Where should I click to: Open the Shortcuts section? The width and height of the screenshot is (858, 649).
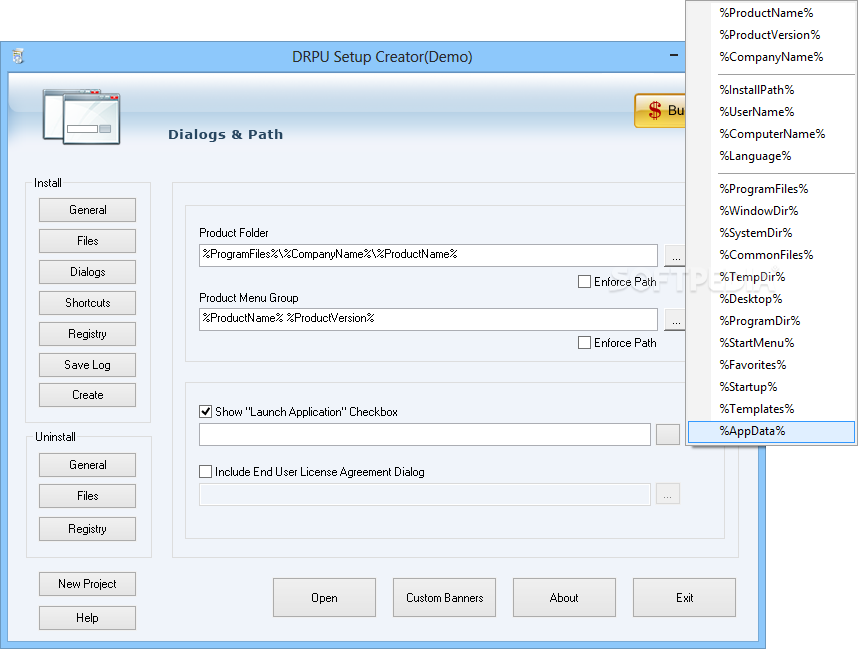[88, 303]
